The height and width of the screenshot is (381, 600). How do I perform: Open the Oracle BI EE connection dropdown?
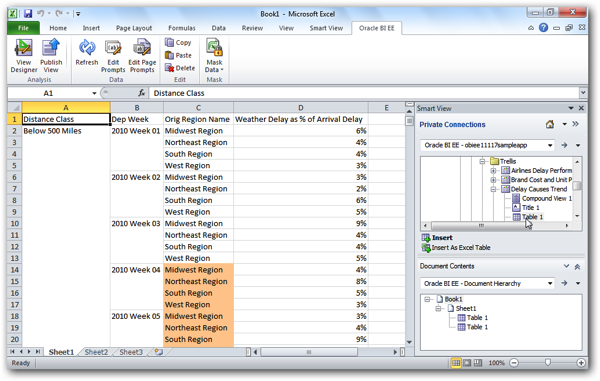point(550,145)
